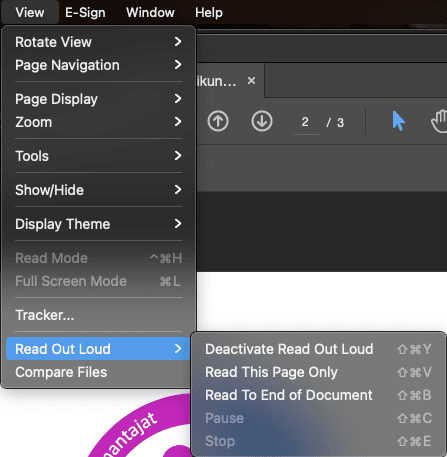Activate the hand pan tool
The width and height of the screenshot is (447, 457).
(x=439, y=121)
